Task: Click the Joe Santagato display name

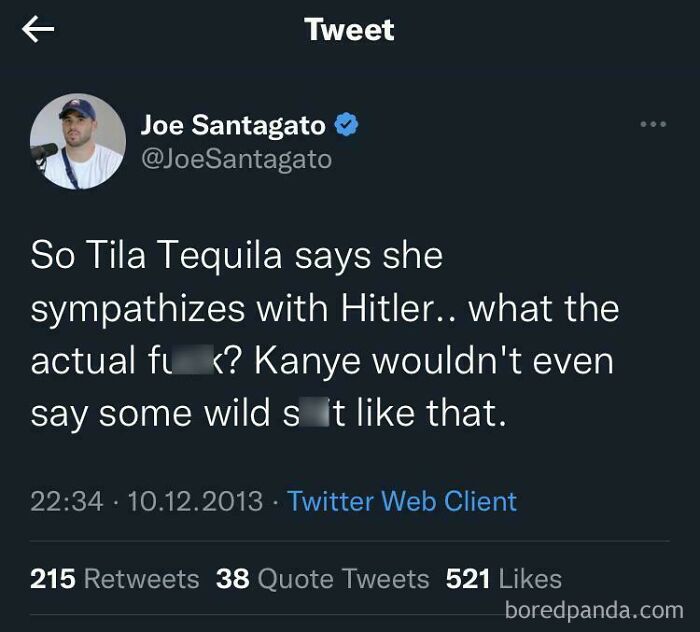Action: point(233,125)
